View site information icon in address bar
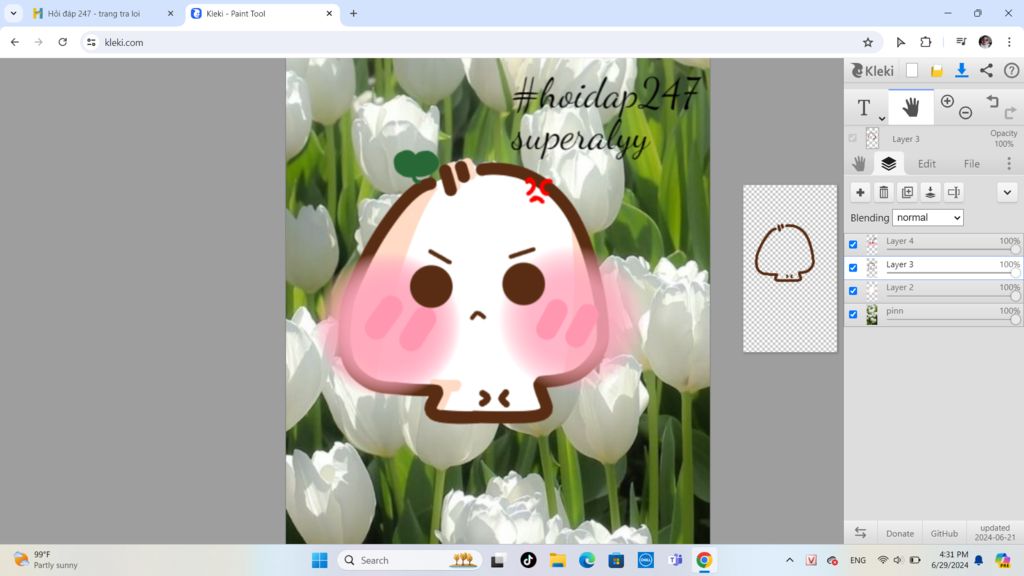 coord(91,42)
